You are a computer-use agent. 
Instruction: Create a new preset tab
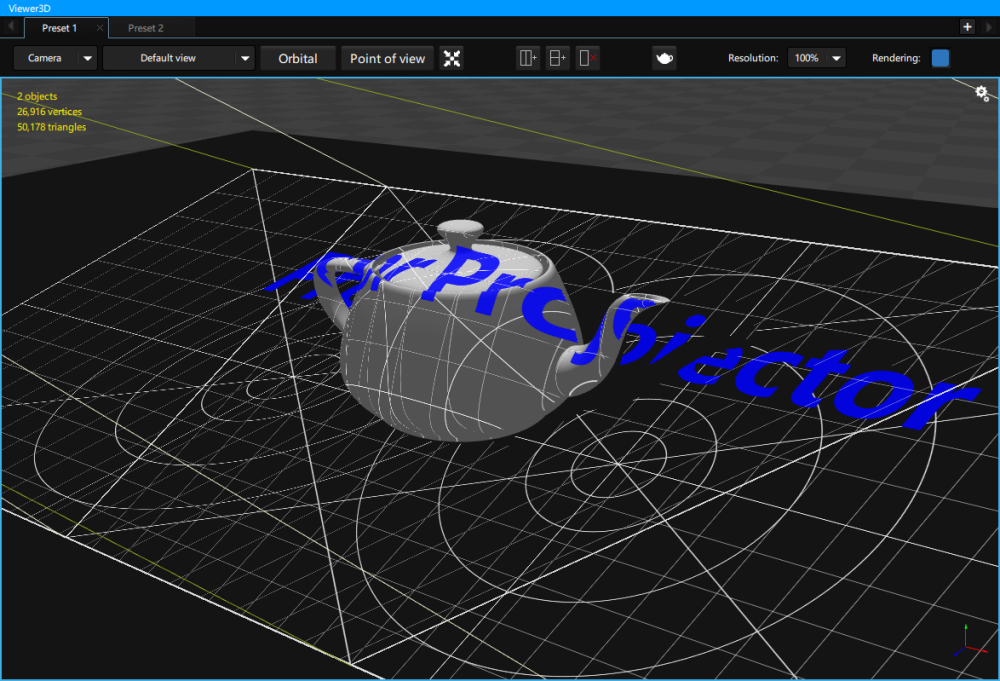click(967, 26)
